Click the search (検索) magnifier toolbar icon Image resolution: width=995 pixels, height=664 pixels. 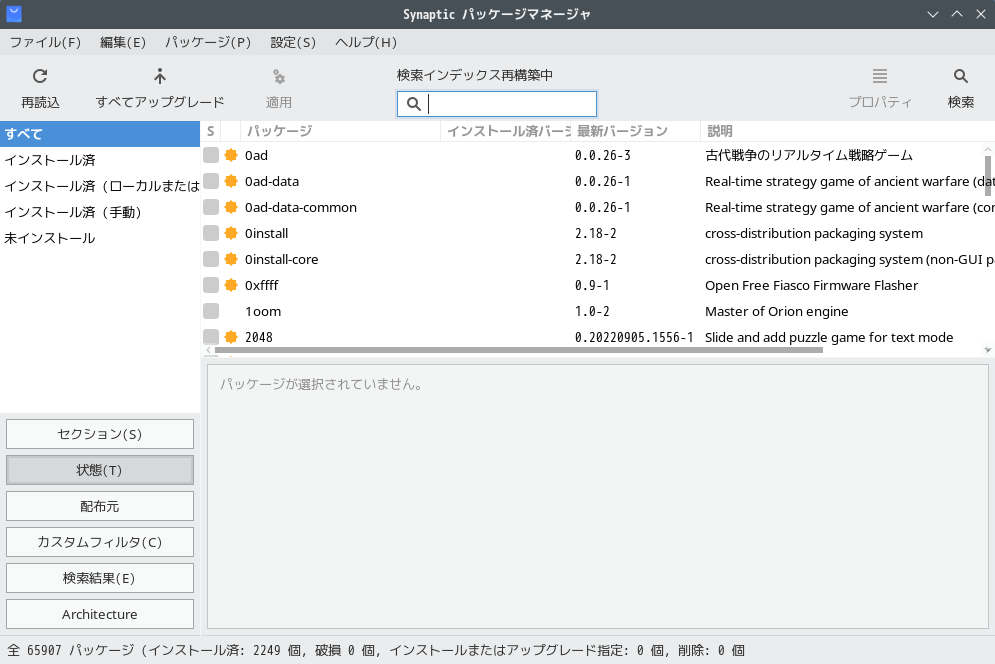960,76
